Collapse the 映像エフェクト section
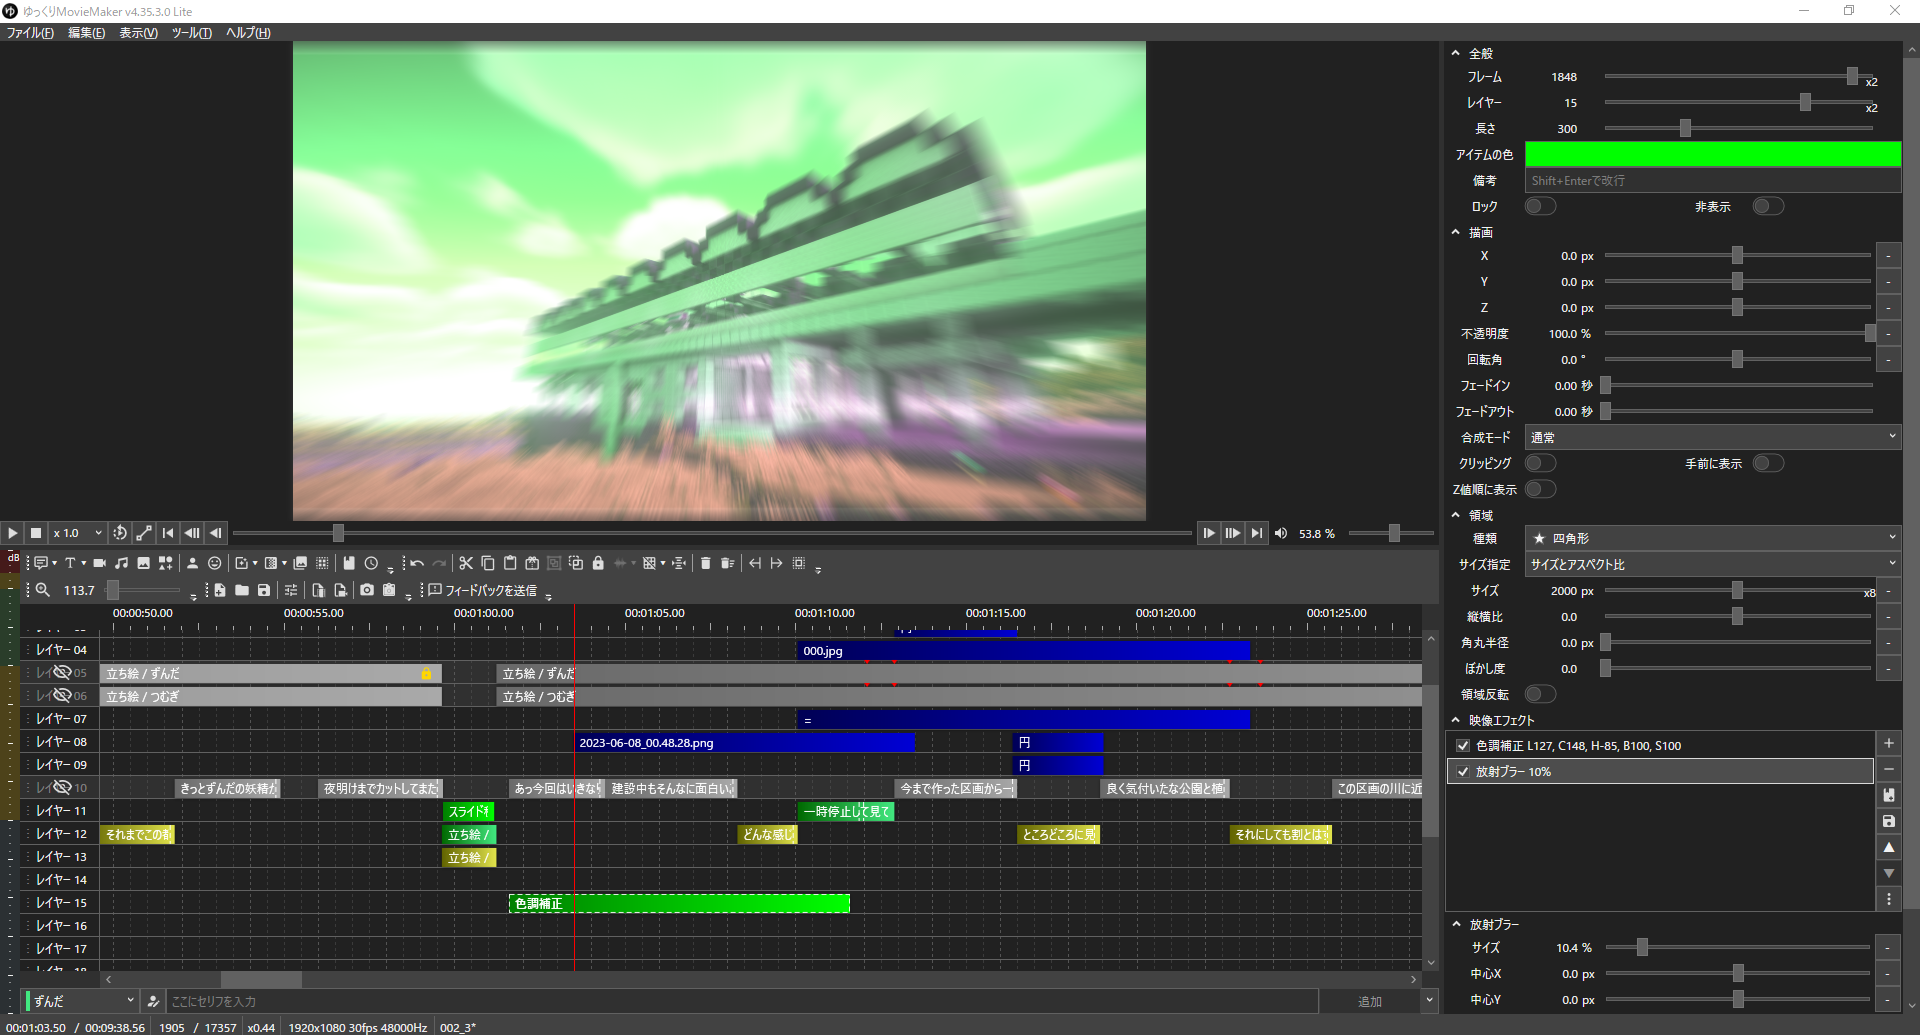The width and height of the screenshot is (1920, 1035). coord(1456,720)
